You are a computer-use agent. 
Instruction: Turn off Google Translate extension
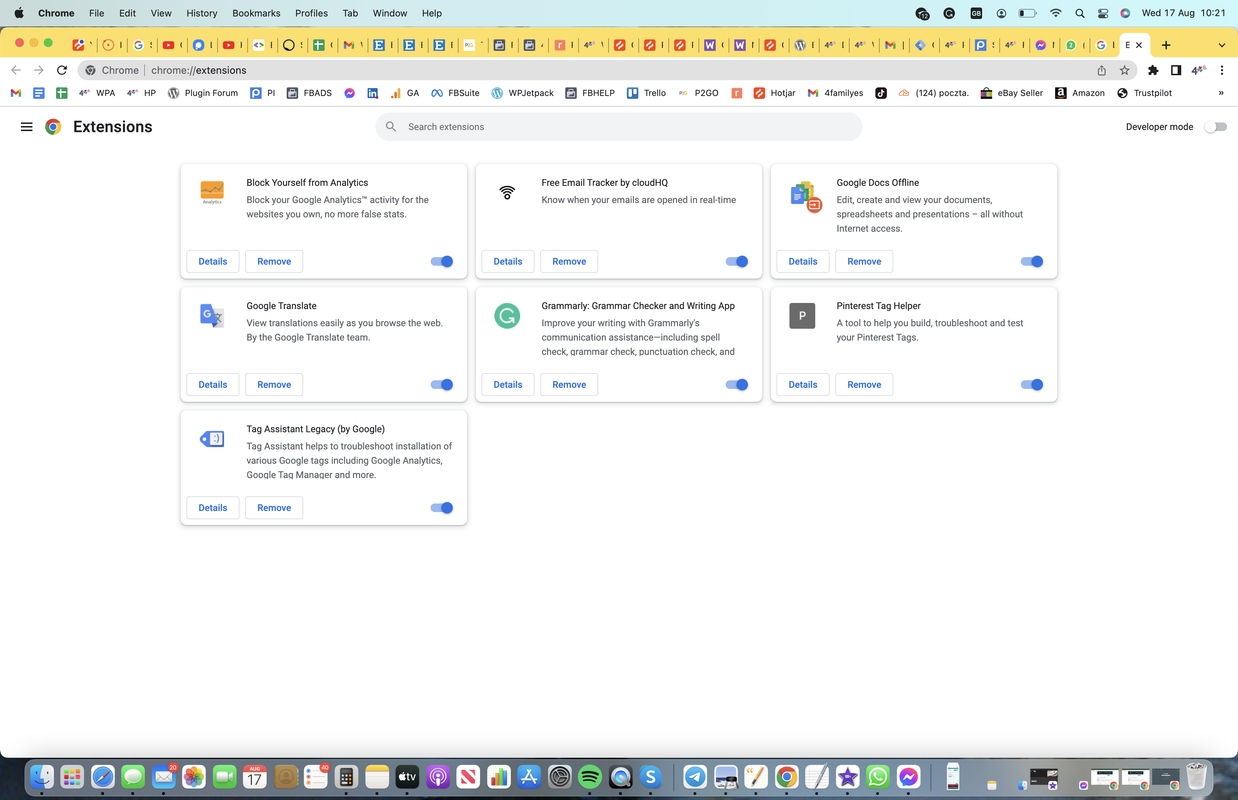pos(442,384)
